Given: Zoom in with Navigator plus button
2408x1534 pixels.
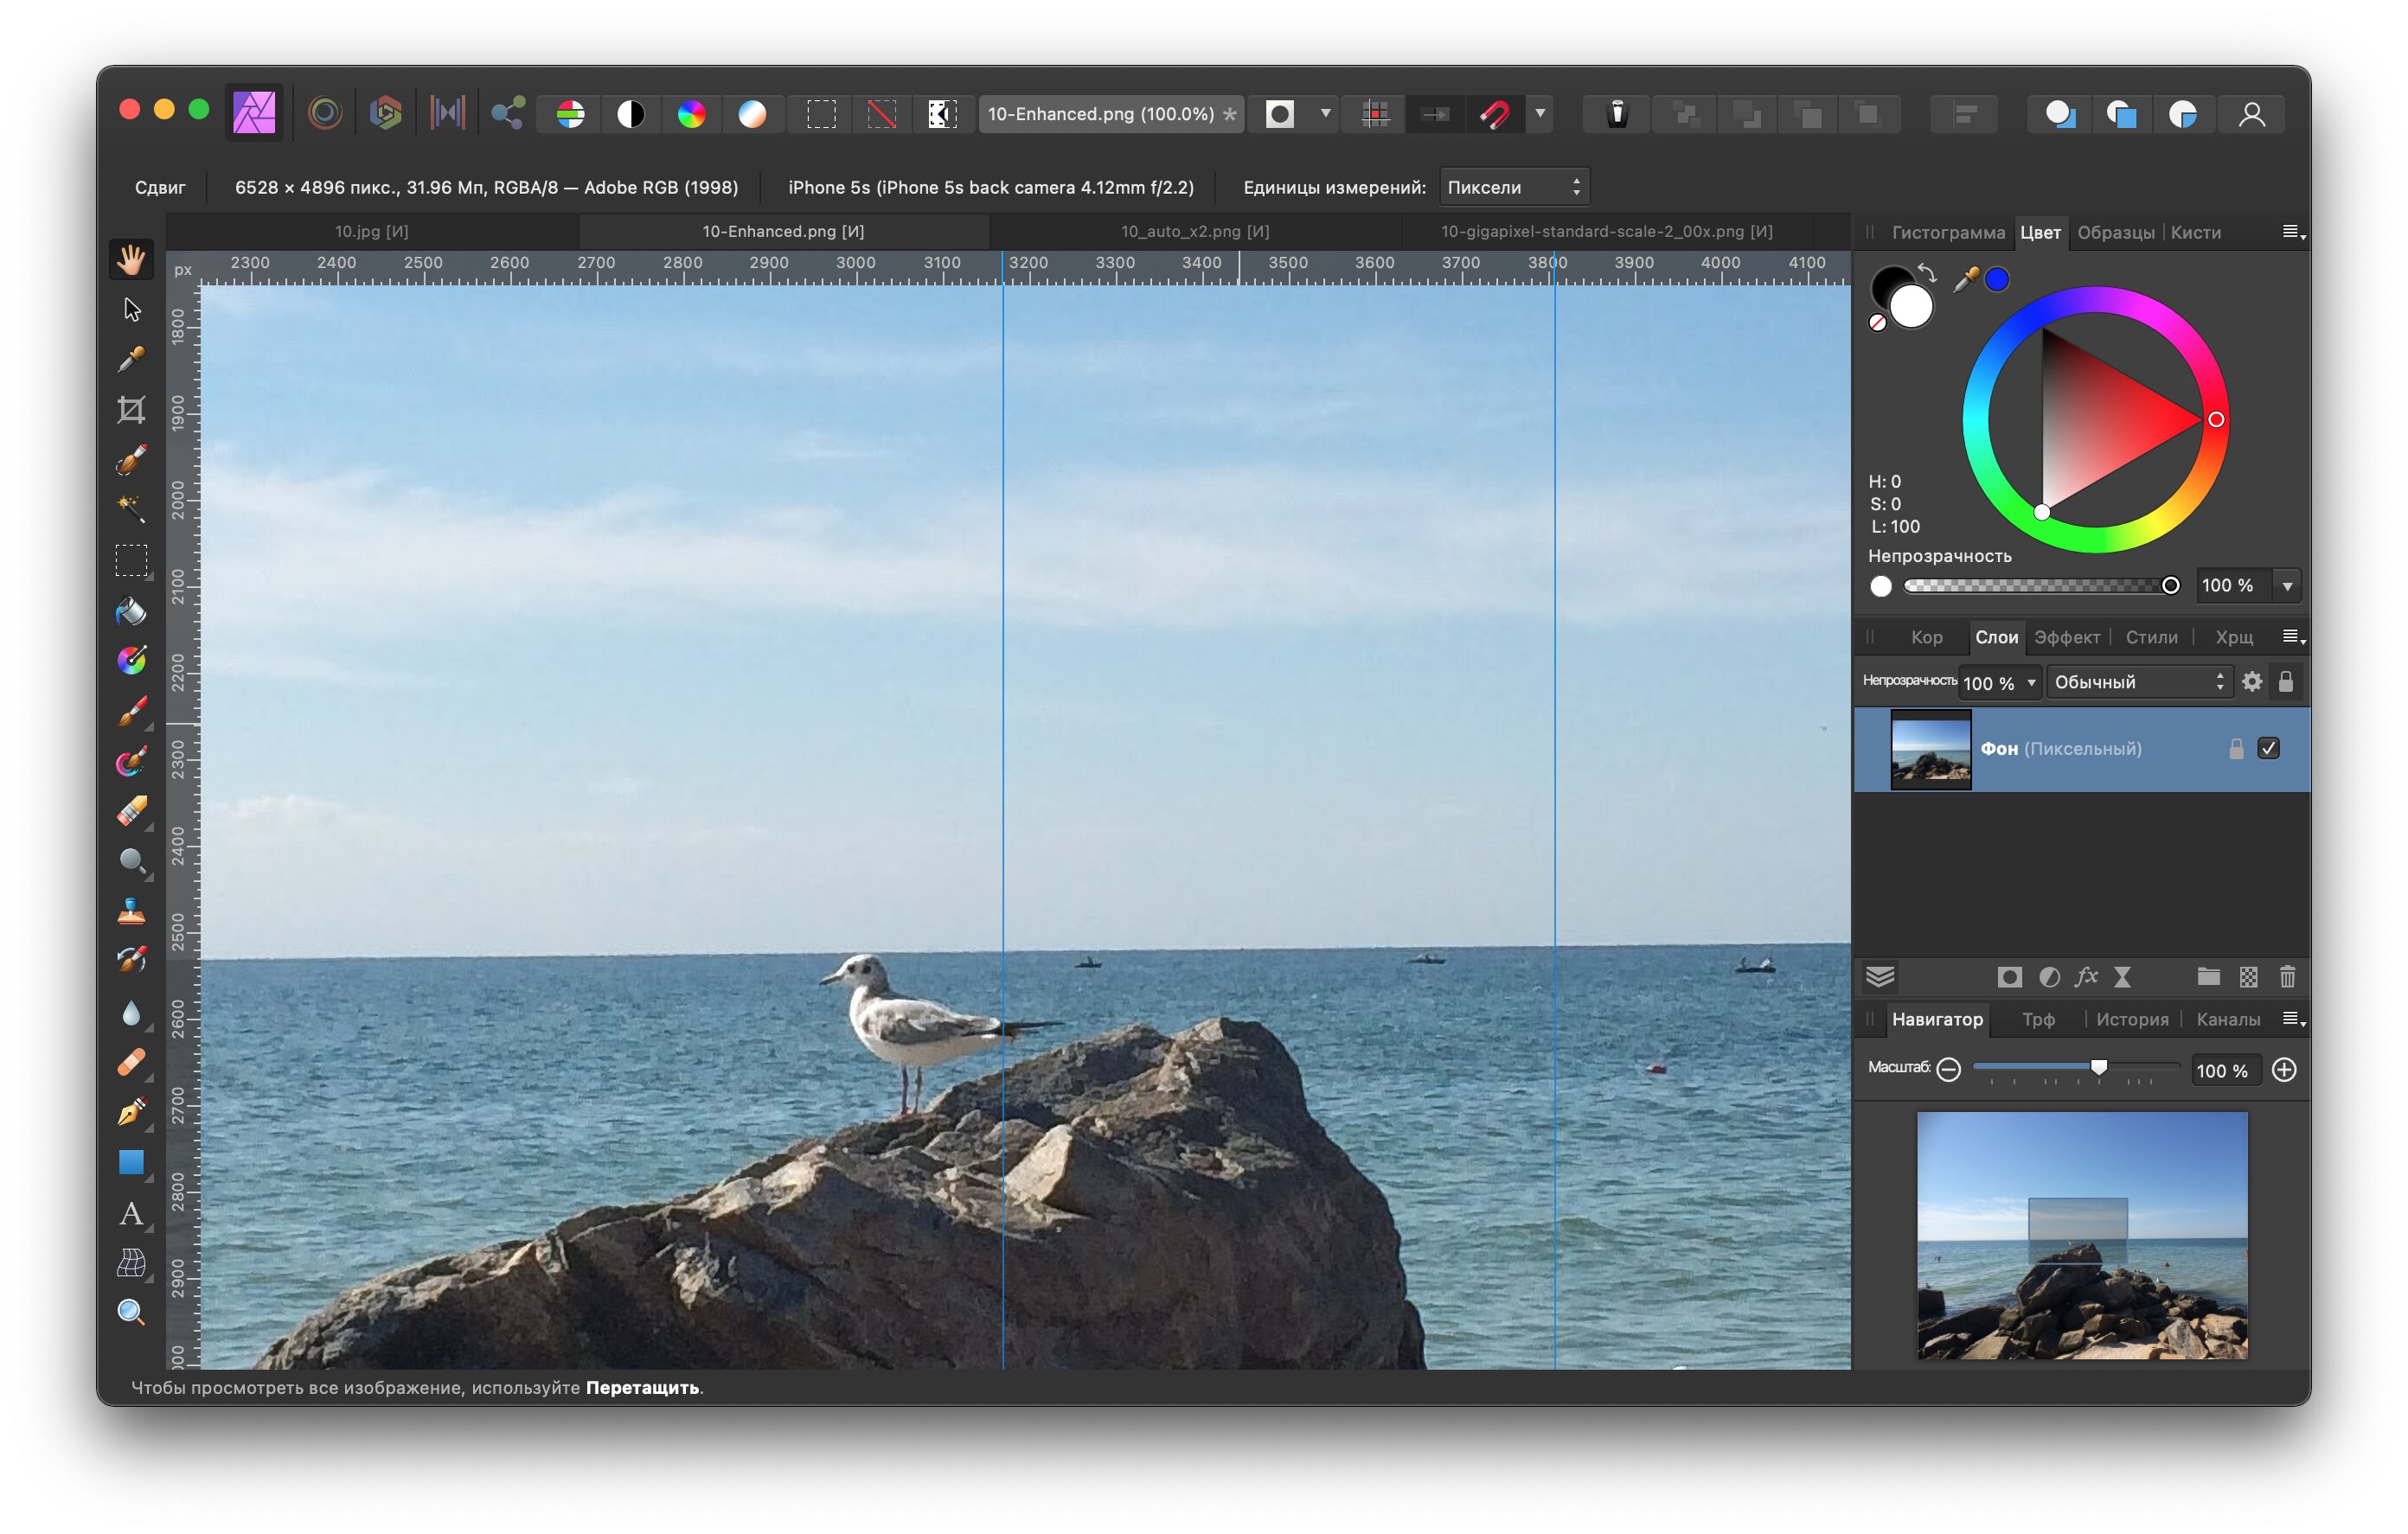Looking at the screenshot, I should (2284, 1070).
